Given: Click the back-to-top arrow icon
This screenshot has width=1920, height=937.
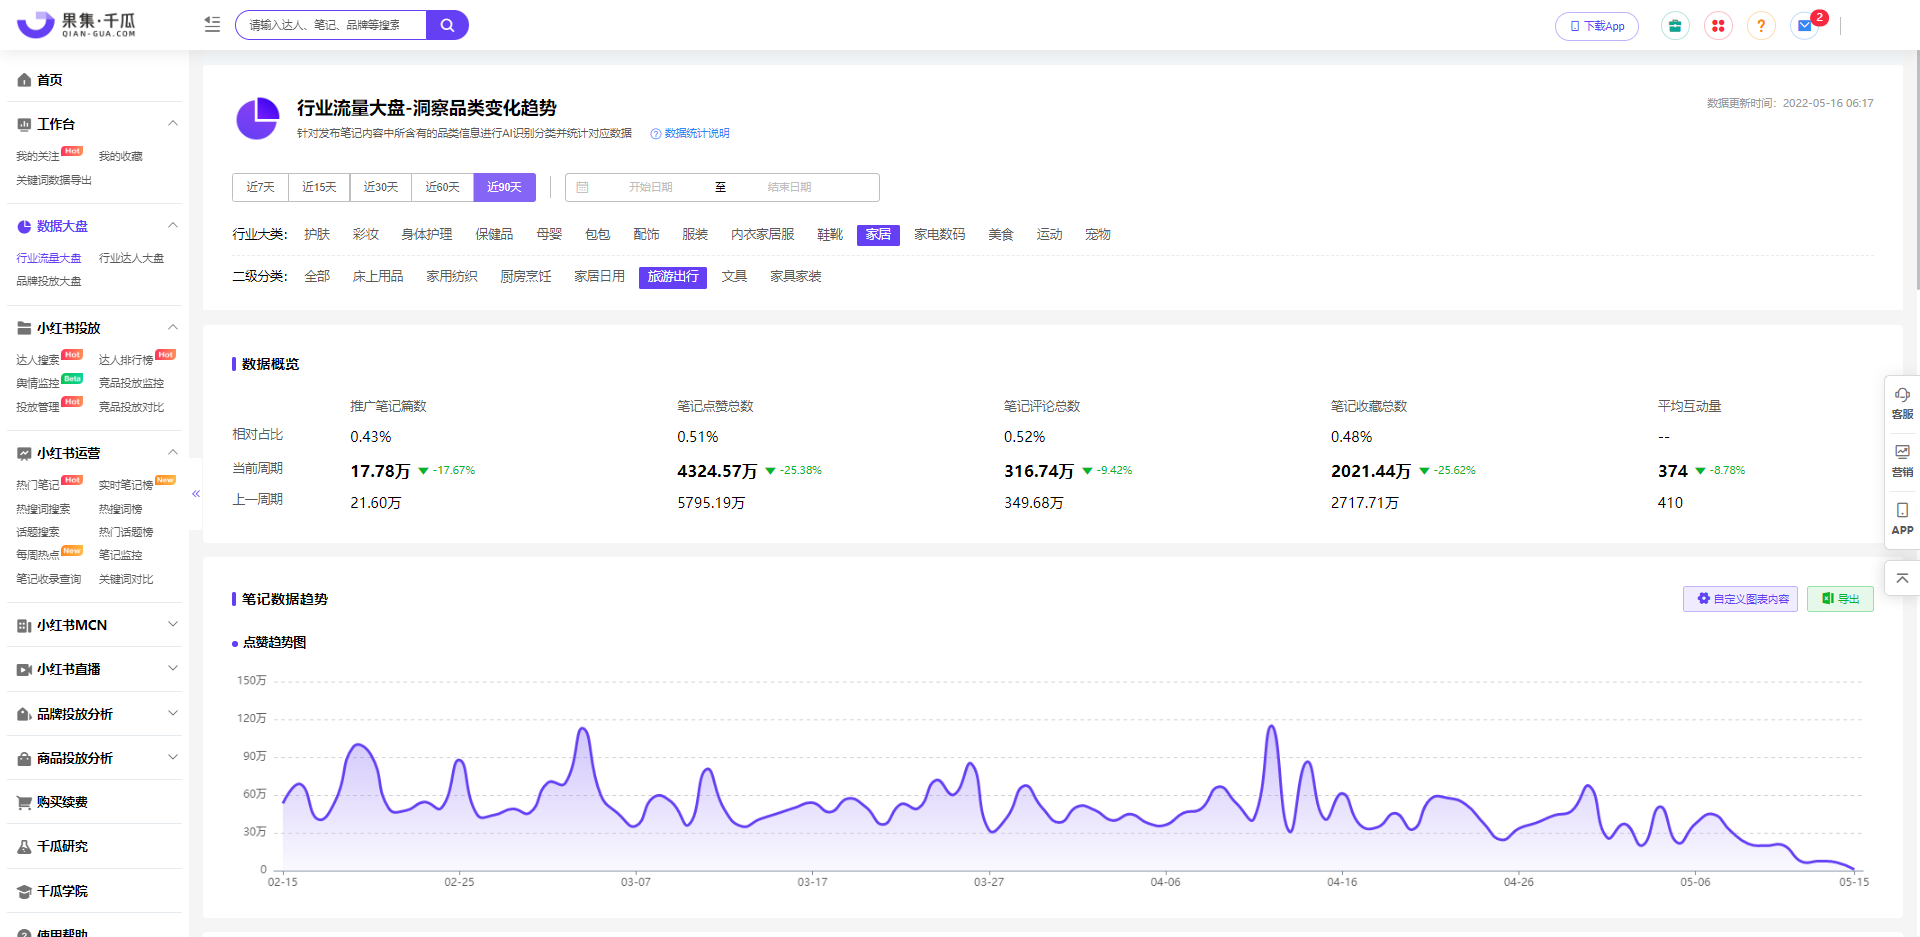Looking at the screenshot, I should 1902,578.
